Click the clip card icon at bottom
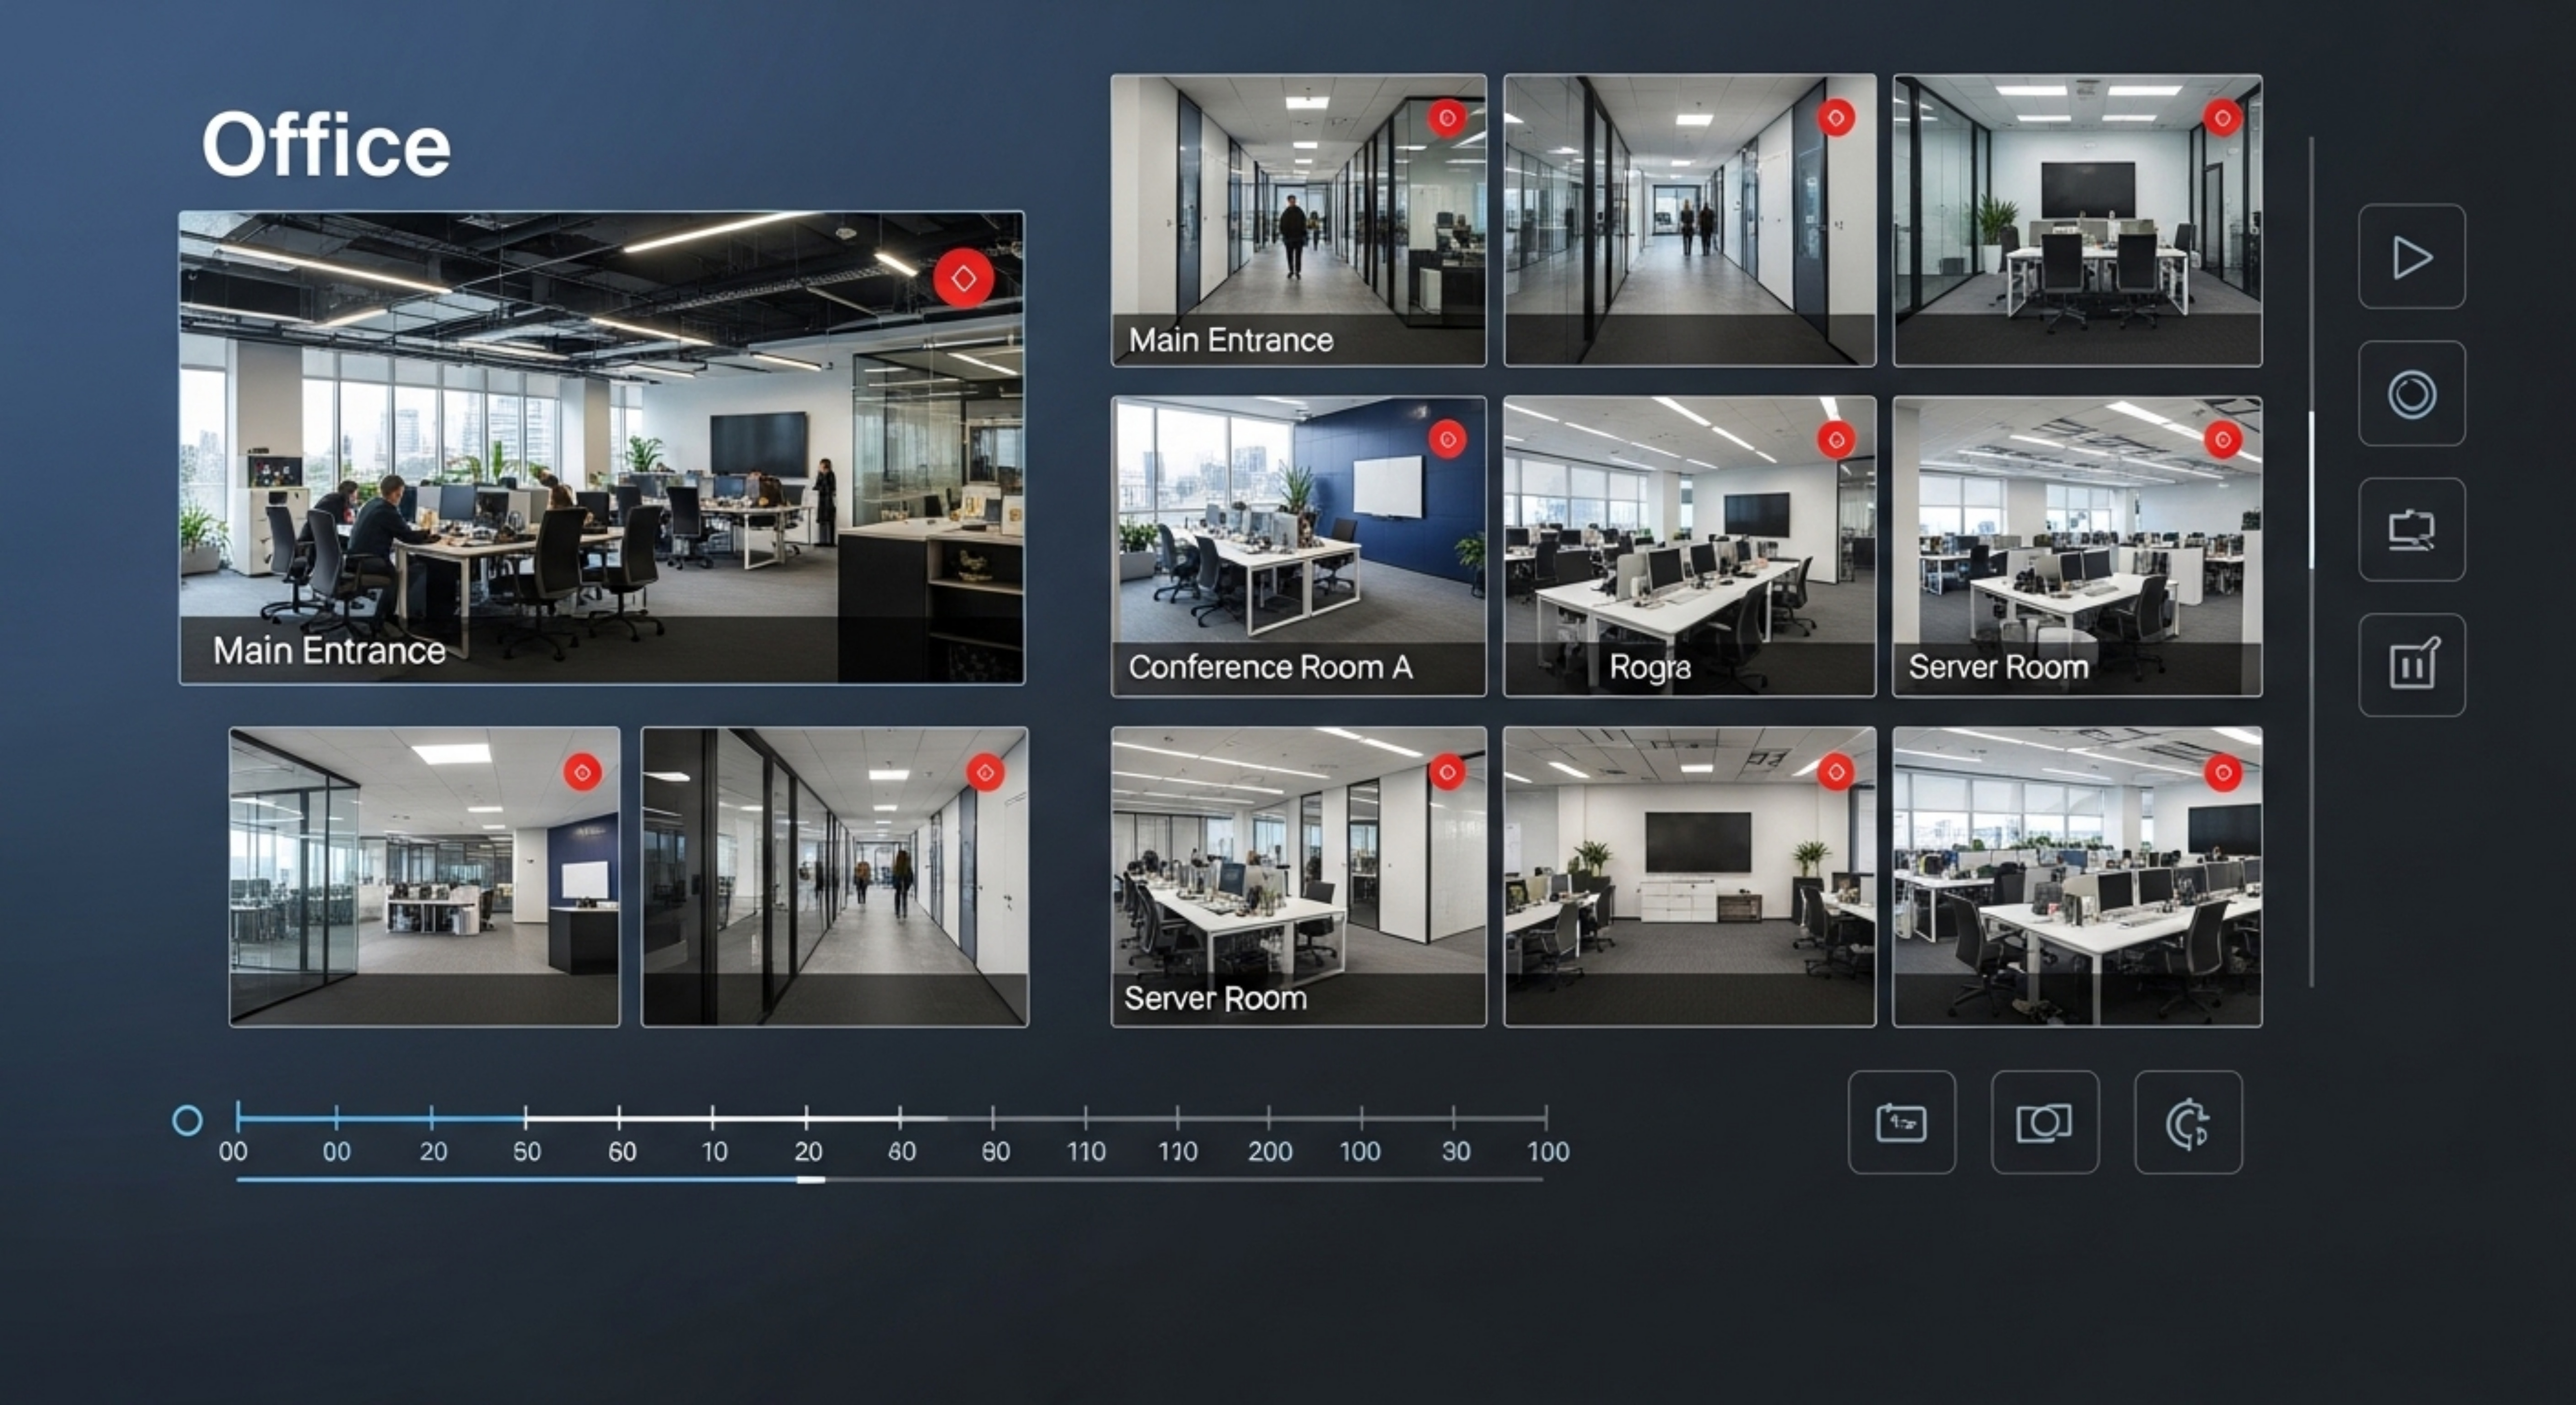This screenshot has width=2576, height=1405. pos(1901,1122)
